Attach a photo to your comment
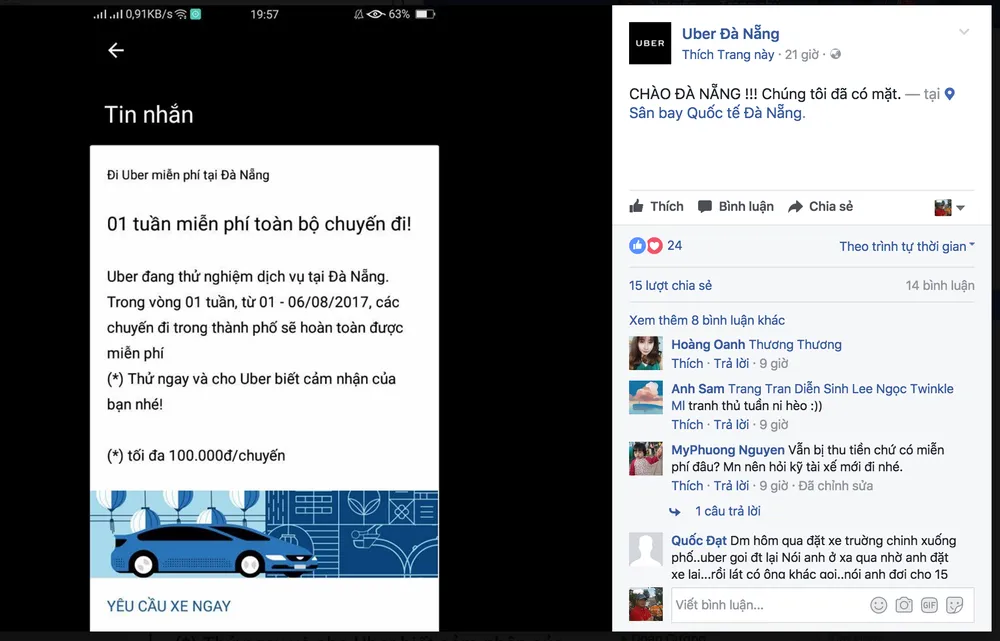 click(x=904, y=605)
